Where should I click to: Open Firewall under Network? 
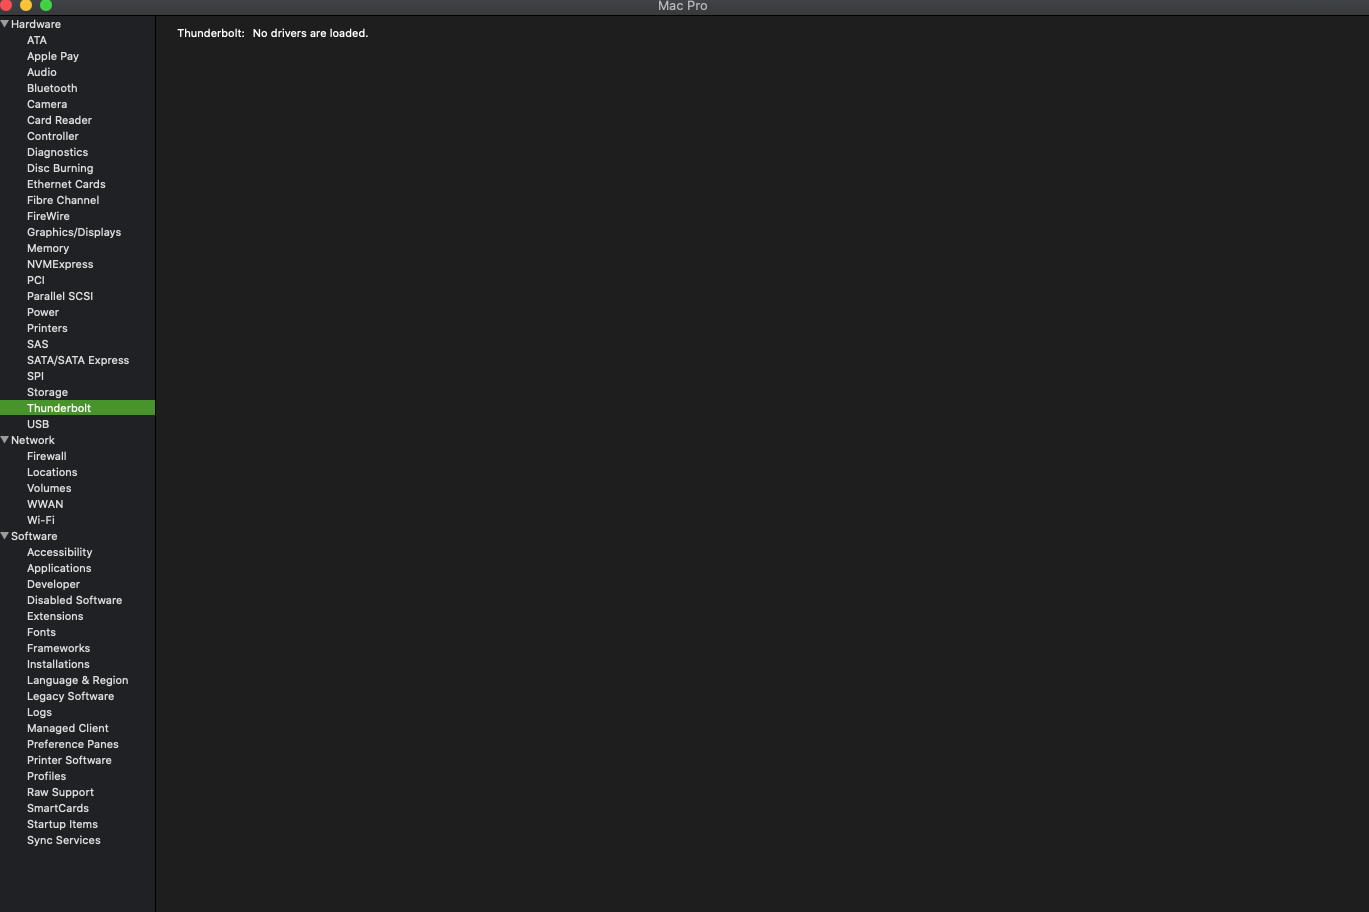click(x=47, y=456)
